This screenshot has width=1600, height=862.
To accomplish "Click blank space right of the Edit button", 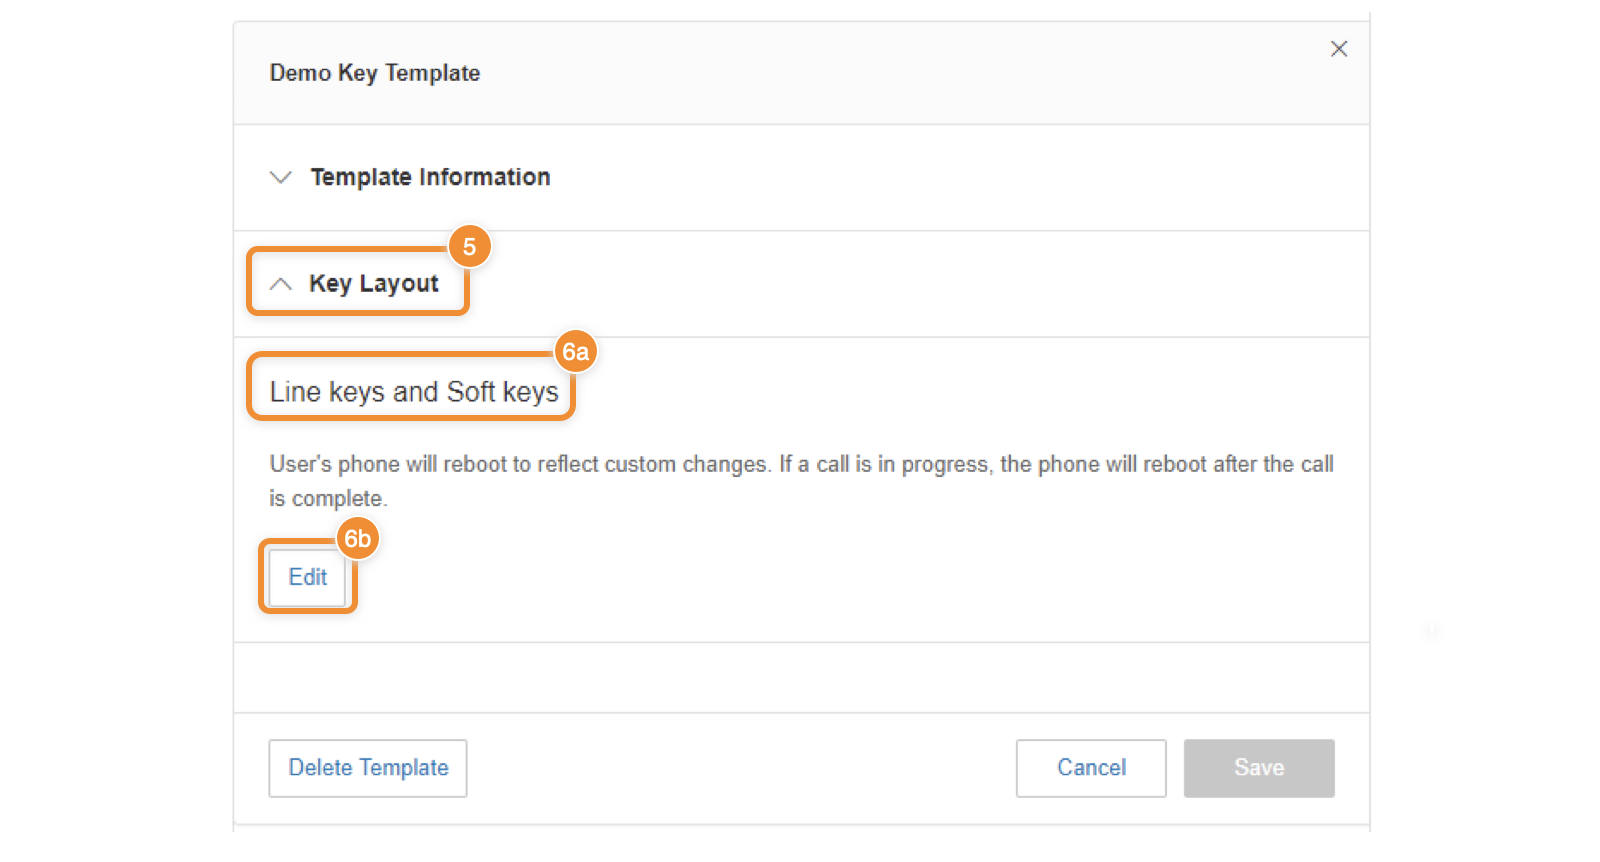I will click(x=800, y=578).
